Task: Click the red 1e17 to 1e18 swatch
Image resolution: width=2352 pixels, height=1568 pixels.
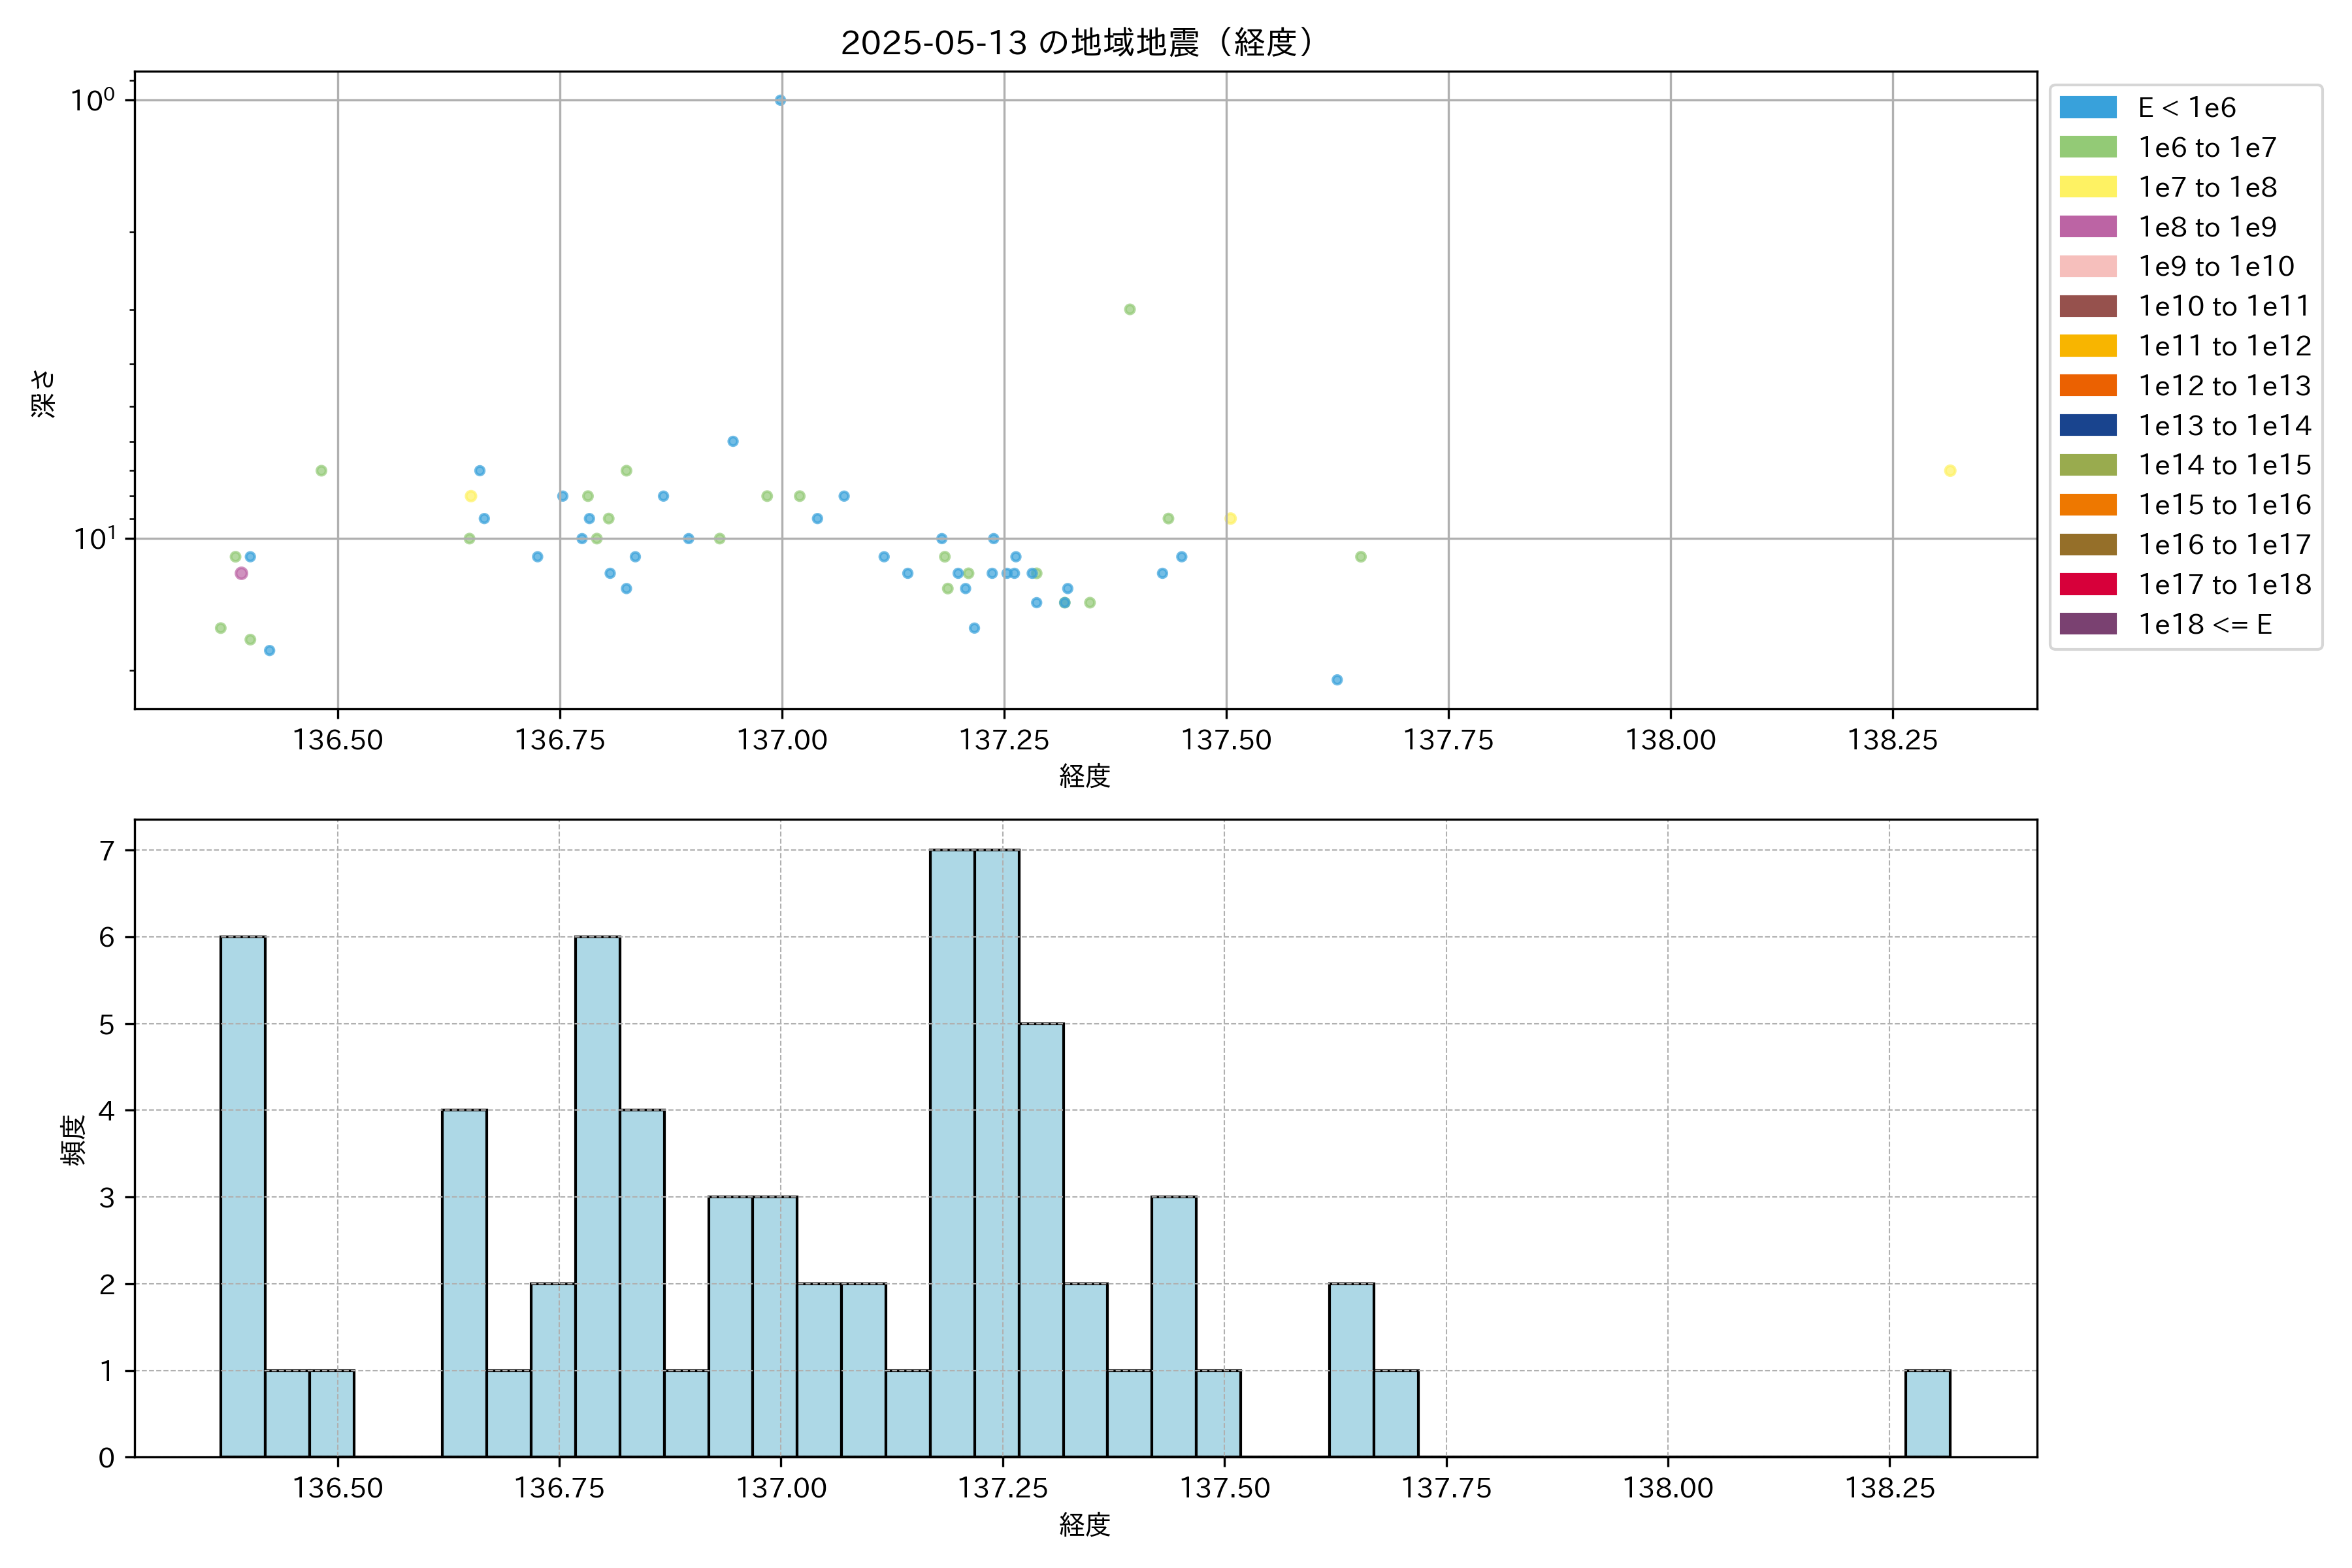Action: point(2087,584)
